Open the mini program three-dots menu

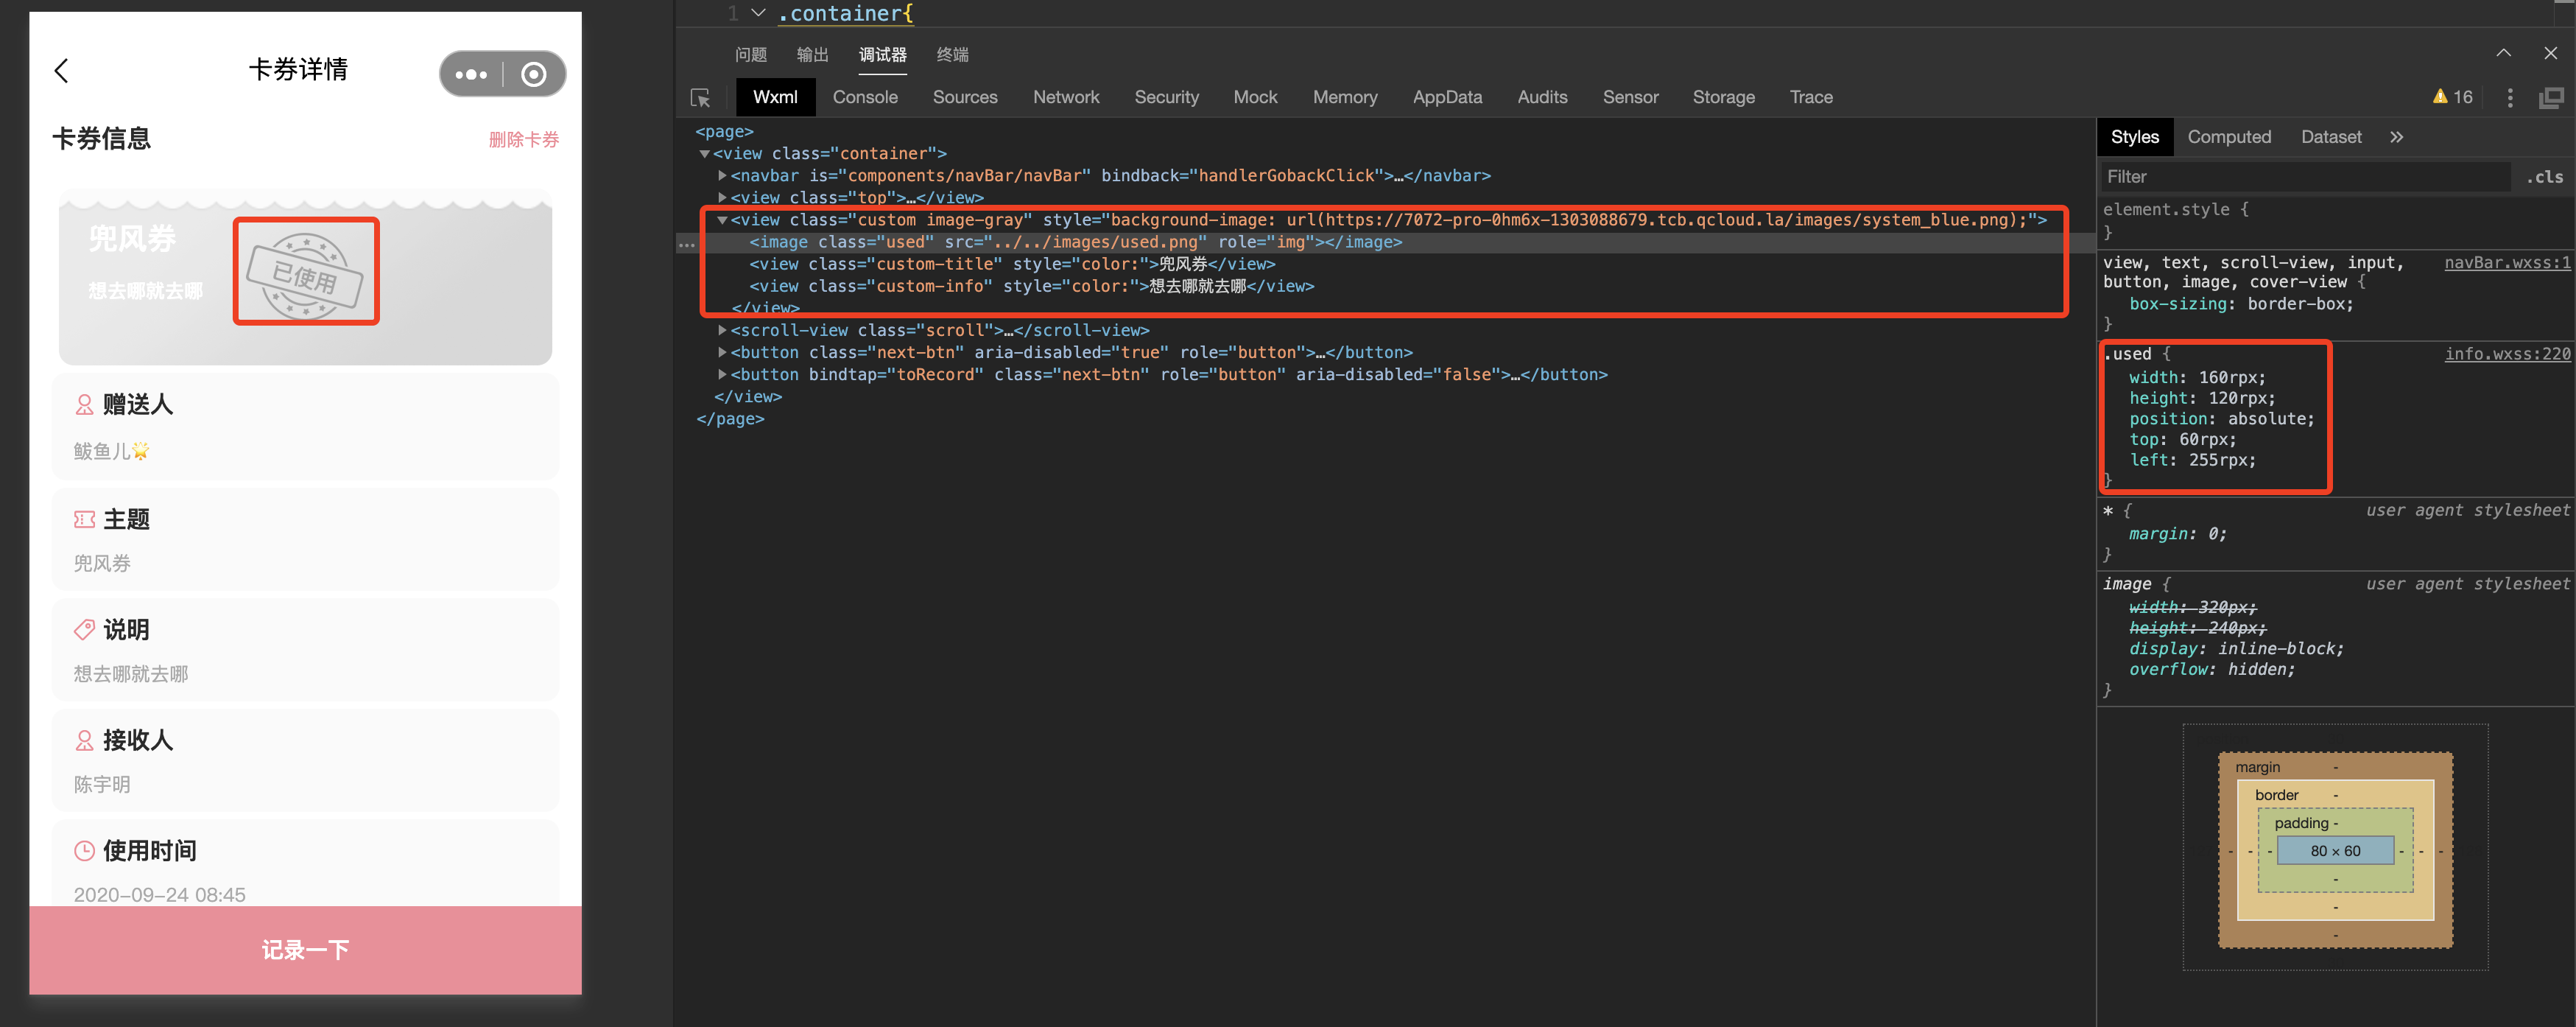(x=470, y=74)
